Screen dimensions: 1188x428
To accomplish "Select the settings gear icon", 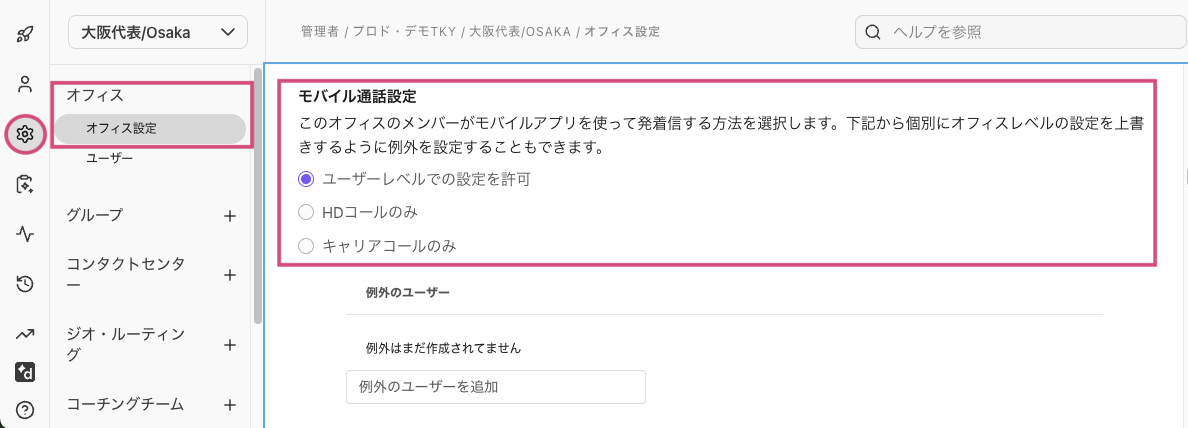I will (x=25, y=134).
